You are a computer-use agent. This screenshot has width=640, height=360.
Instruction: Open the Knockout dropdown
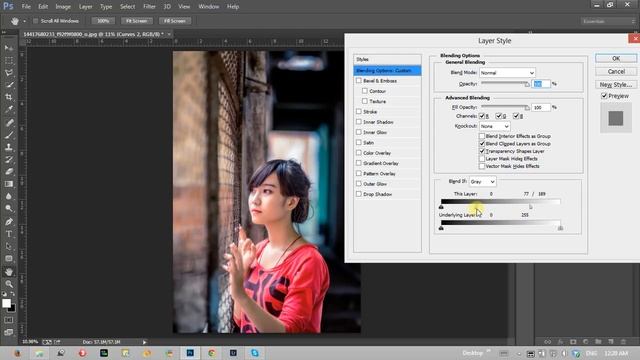pos(494,126)
